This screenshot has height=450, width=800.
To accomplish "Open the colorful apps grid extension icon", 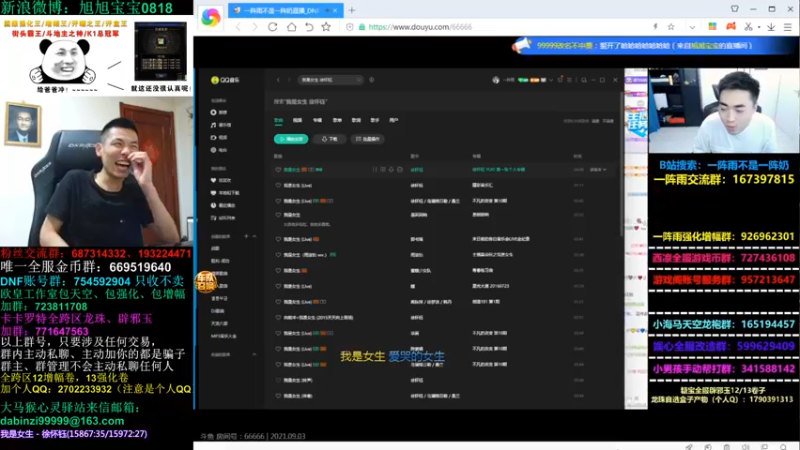I will (x=712, y=27).
